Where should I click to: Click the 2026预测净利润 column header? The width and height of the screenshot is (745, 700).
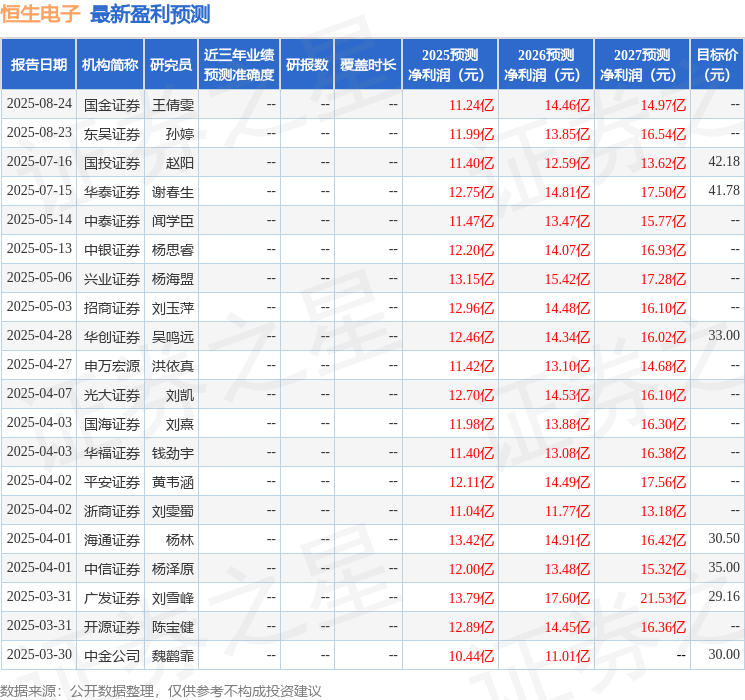pos(546,65)
